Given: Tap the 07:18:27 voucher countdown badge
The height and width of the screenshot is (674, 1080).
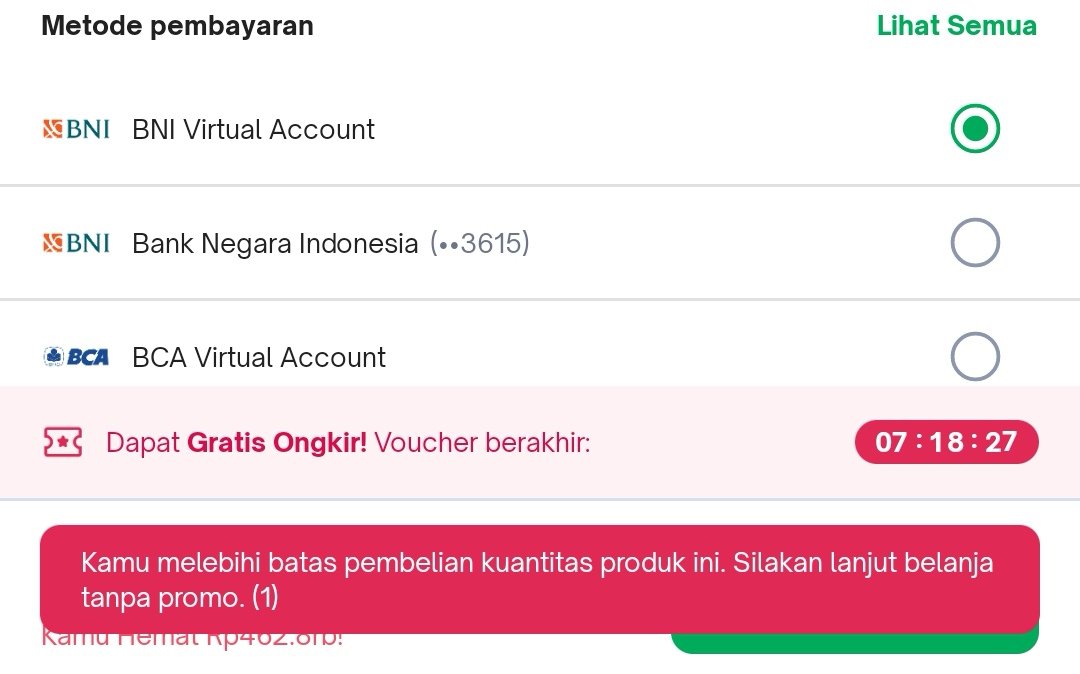Looking at the screenshot, I should click(946, 442).
